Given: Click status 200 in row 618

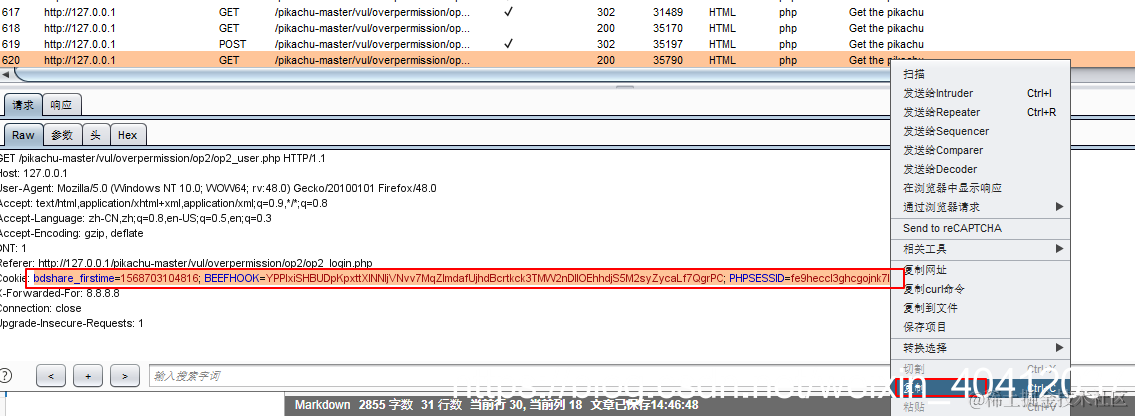Looking at the screenshot, I should click(607, 28).
